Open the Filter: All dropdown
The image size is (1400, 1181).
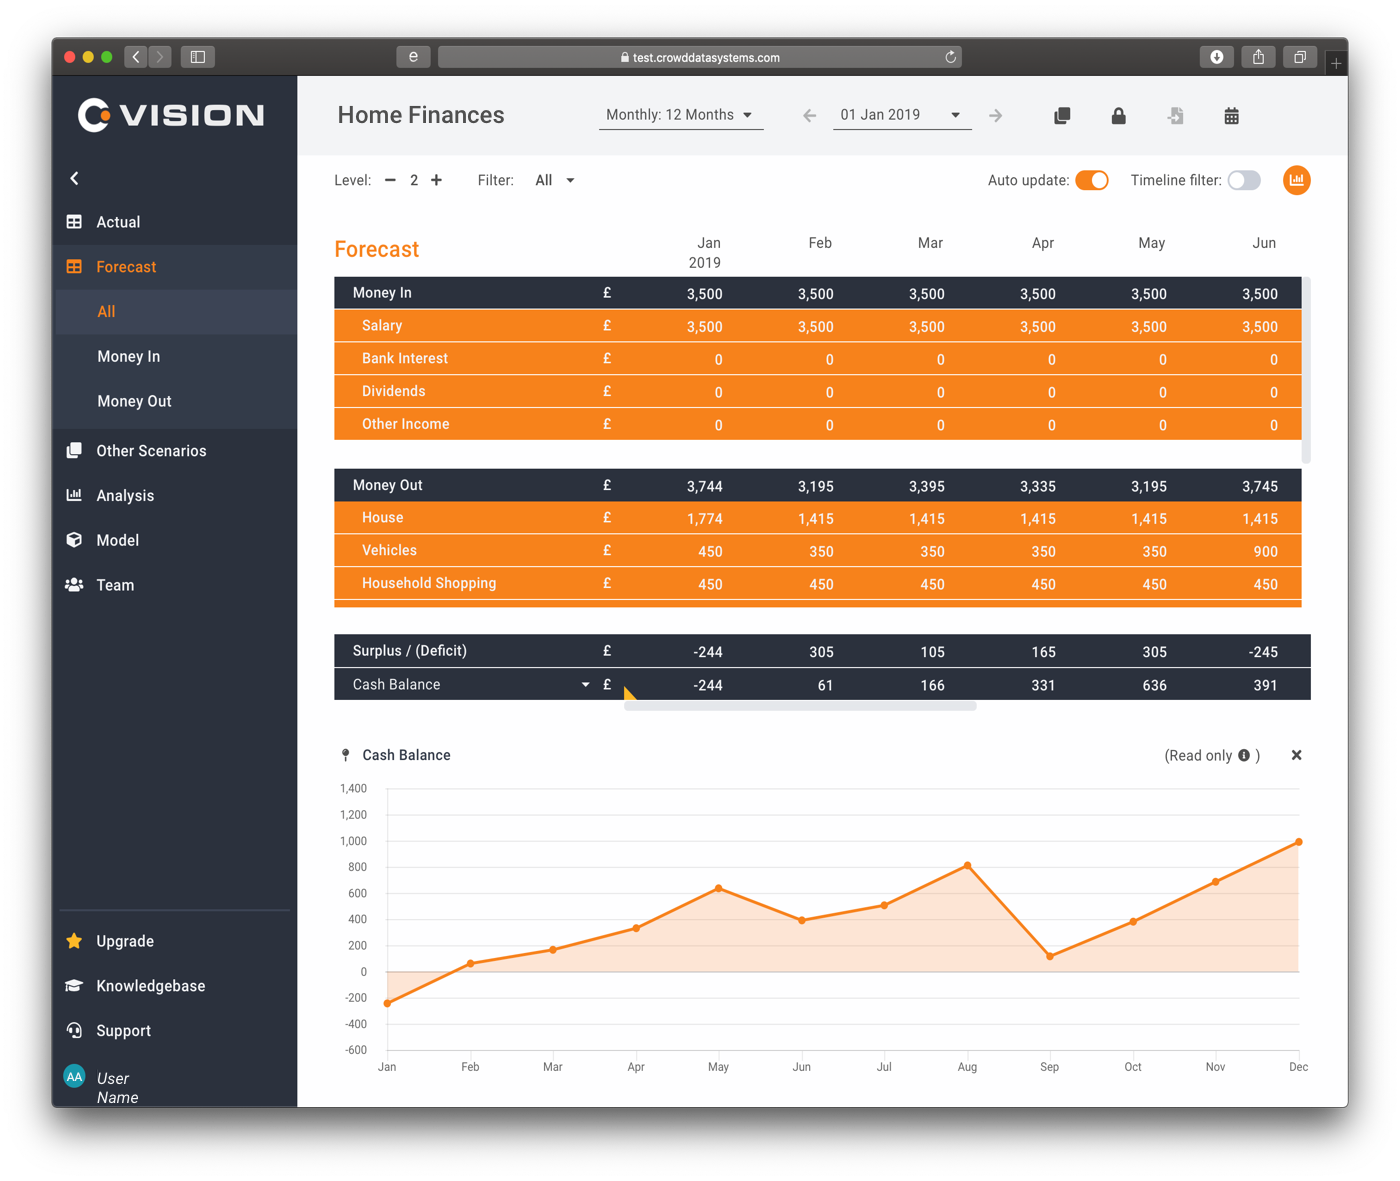(x=554, y=180)
